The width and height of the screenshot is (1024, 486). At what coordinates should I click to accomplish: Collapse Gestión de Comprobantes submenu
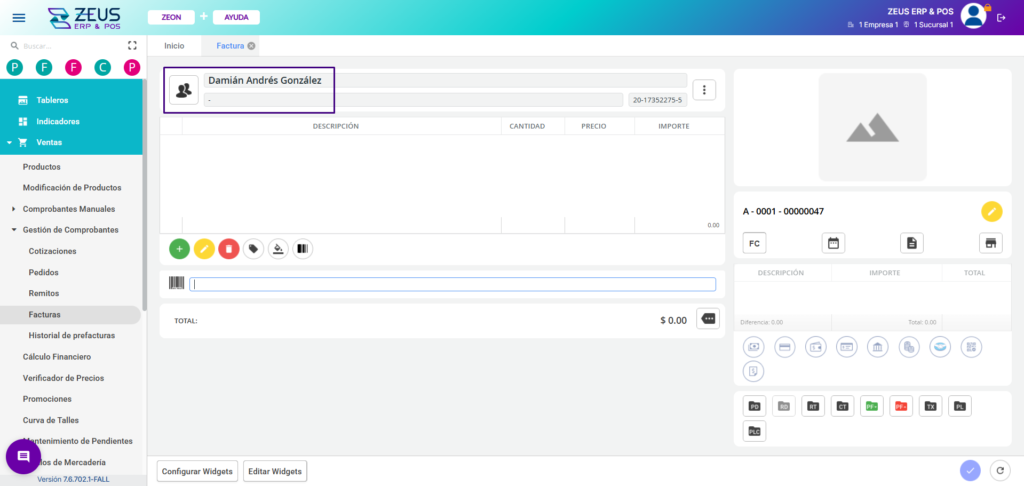pyautogui.click(x=13, y=230)
